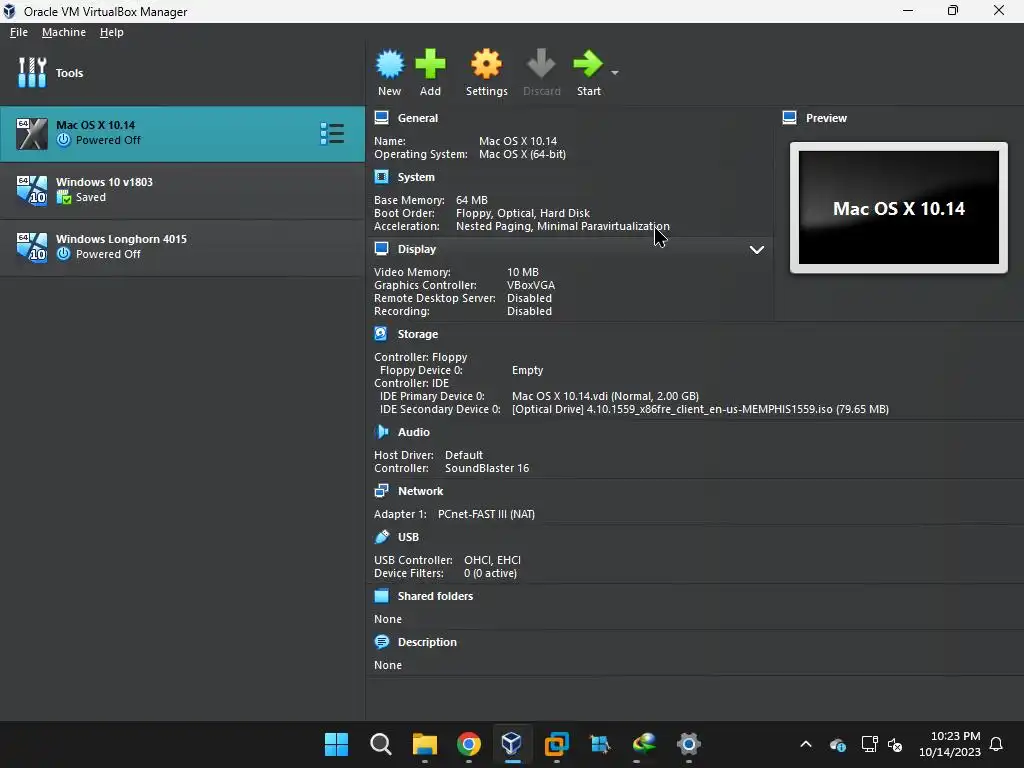
Task: Open the Machine menu
Action: [x=64, y=32]
